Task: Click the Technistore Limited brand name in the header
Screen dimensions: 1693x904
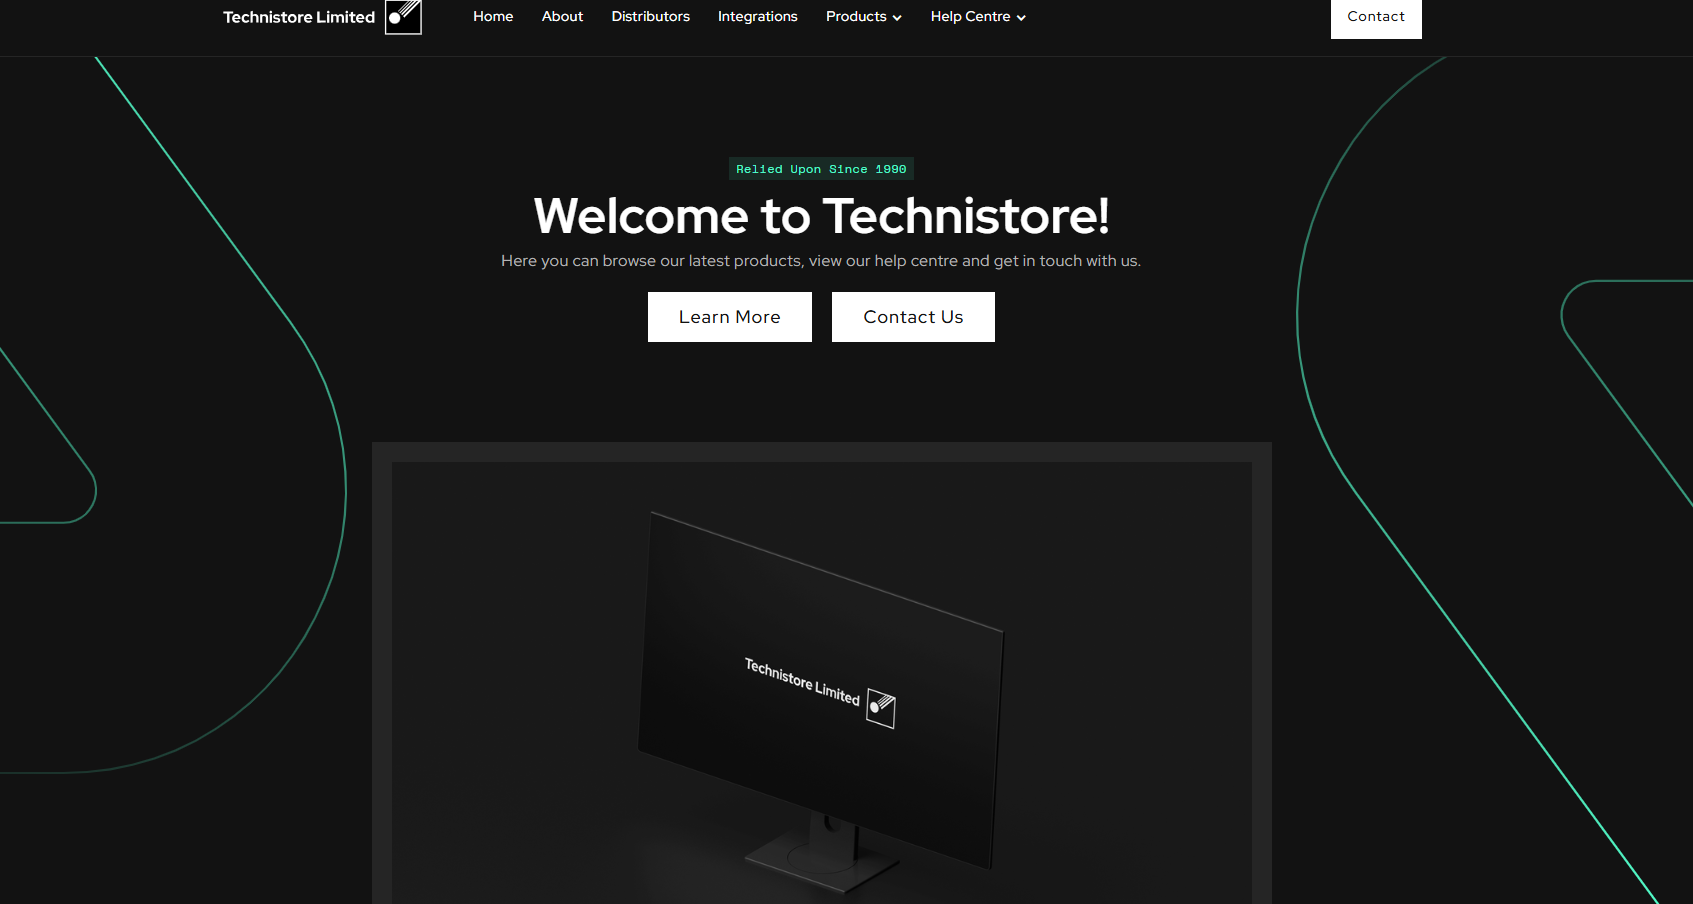Action: click(299, 17)
